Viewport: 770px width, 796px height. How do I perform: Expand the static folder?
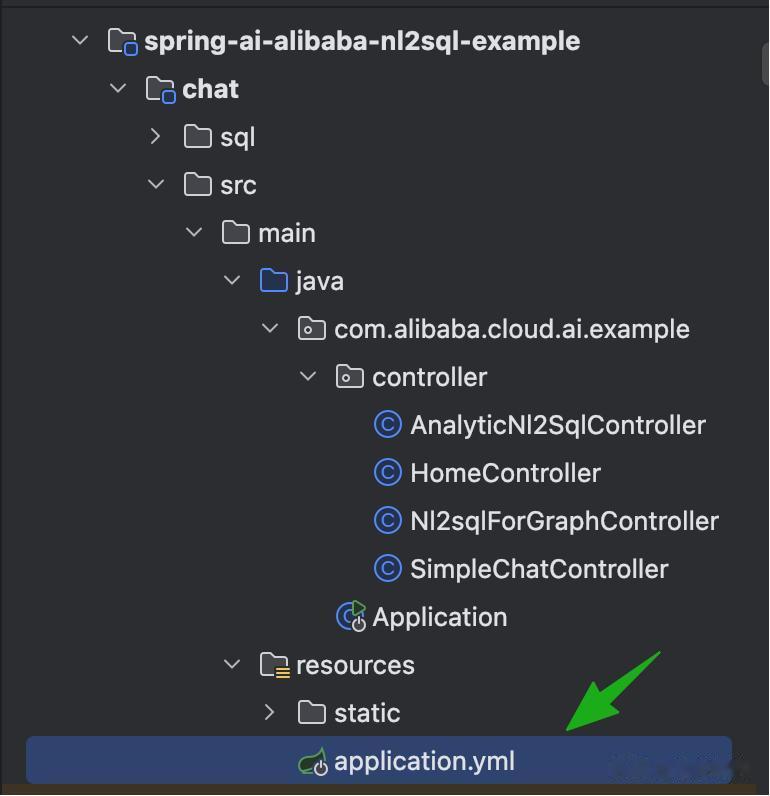(x=270, y=712)
